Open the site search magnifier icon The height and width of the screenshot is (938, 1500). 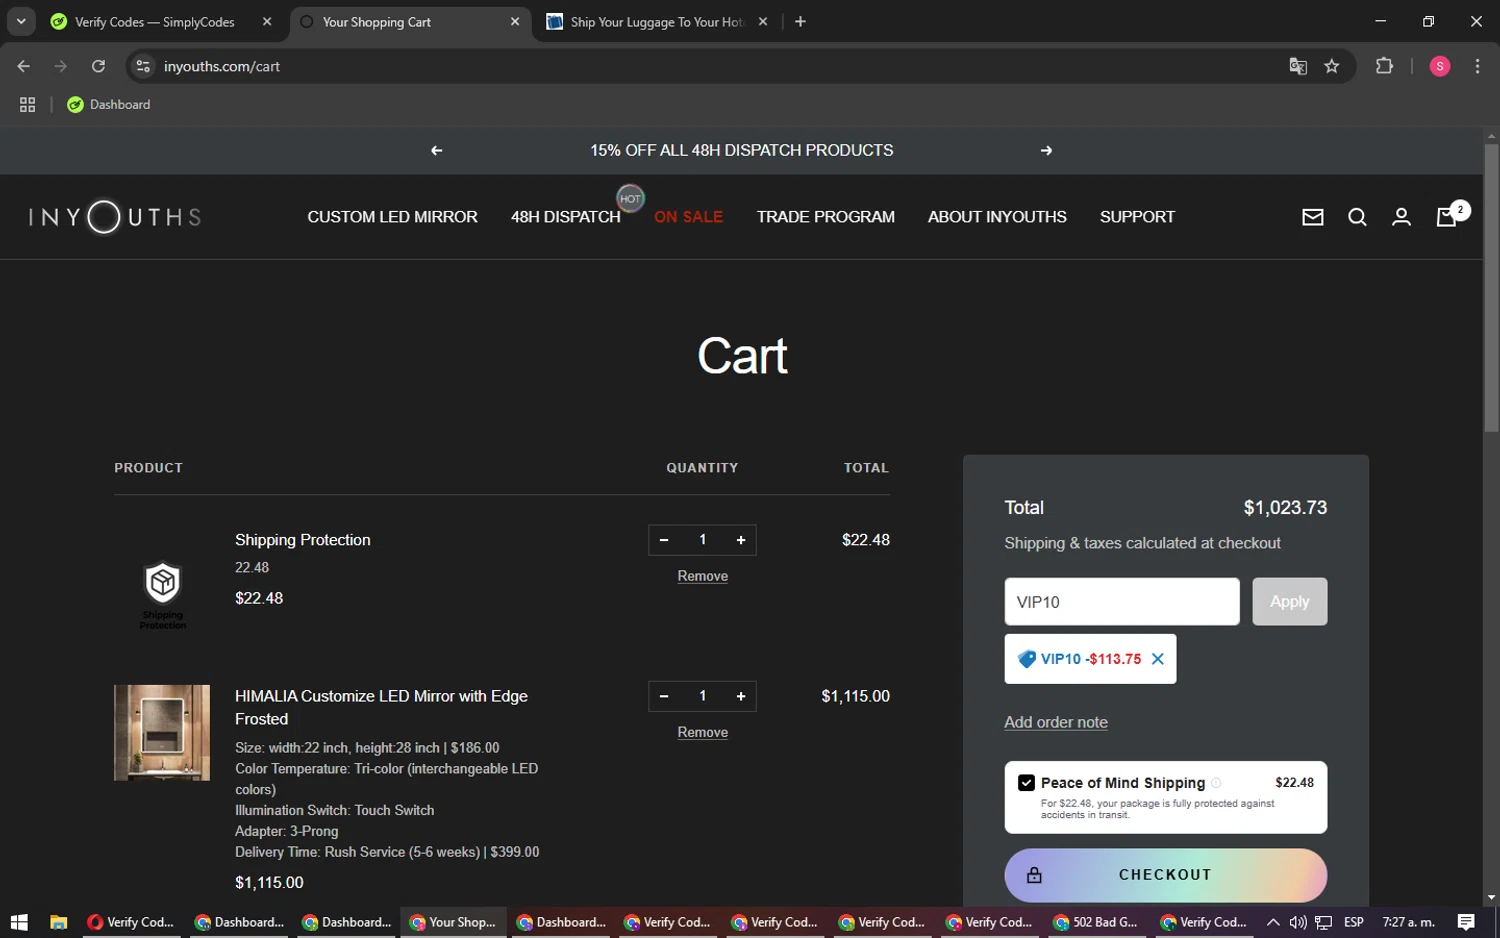(1357, 217)
